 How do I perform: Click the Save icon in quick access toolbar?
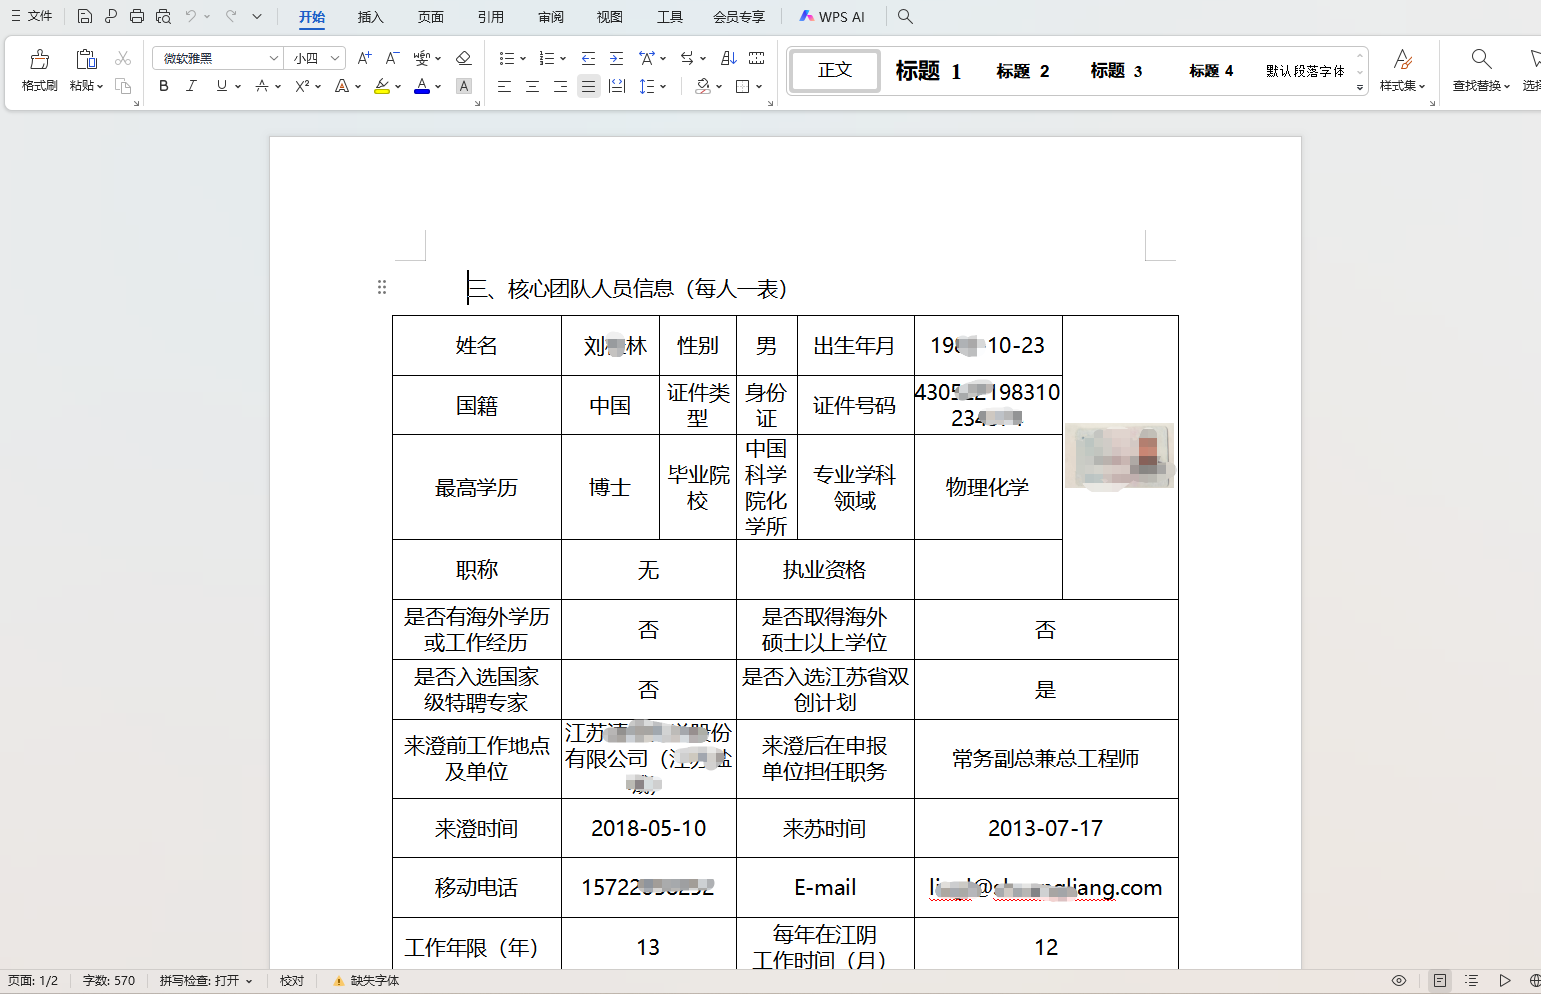coord(85,16)
